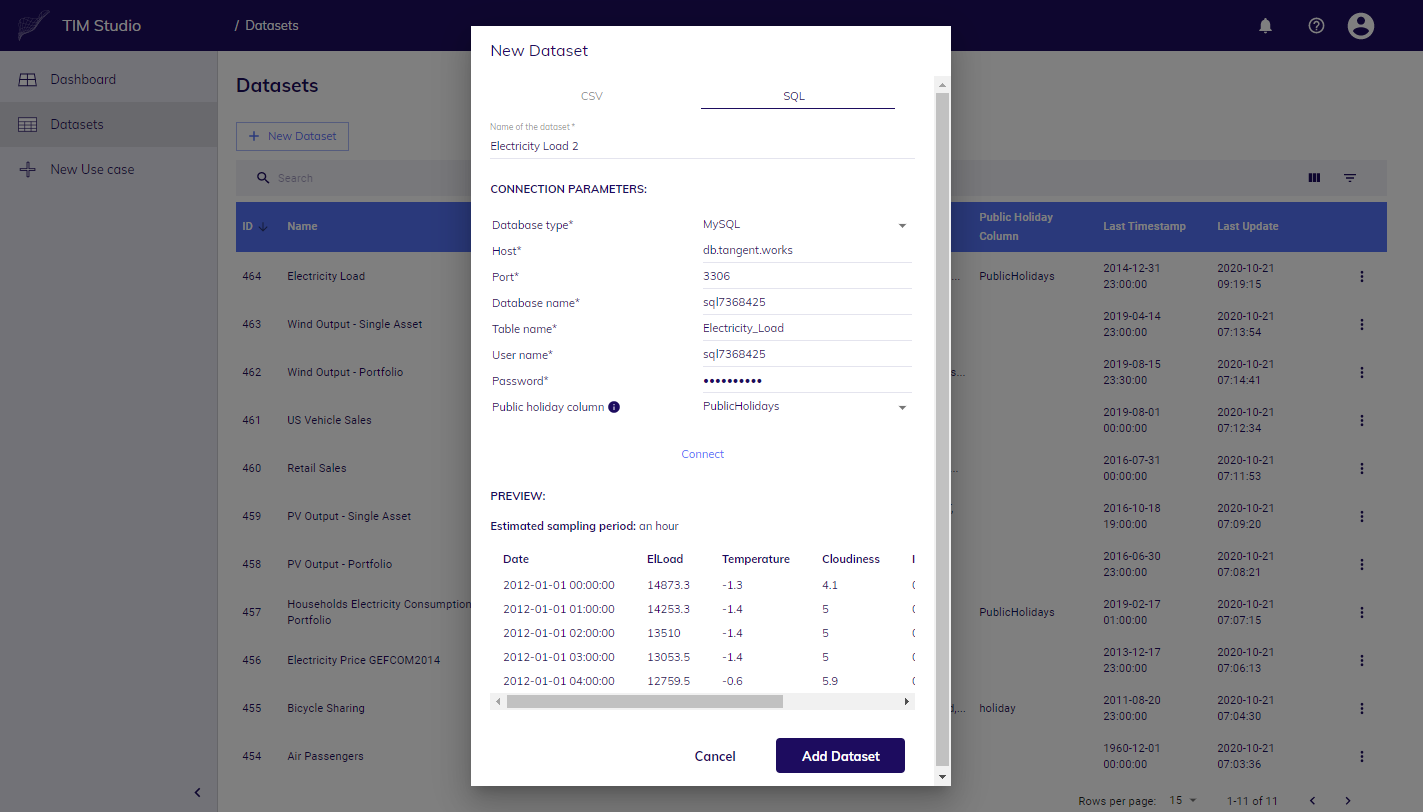Click the Last Timestamp column header
Image resolution: width=1423 pixels, height=812 pixels.
click(1144, 226)
